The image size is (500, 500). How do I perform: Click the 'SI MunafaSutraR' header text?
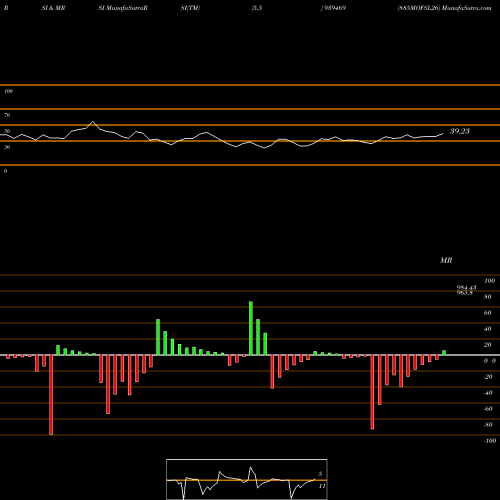[x=123, y=8]
